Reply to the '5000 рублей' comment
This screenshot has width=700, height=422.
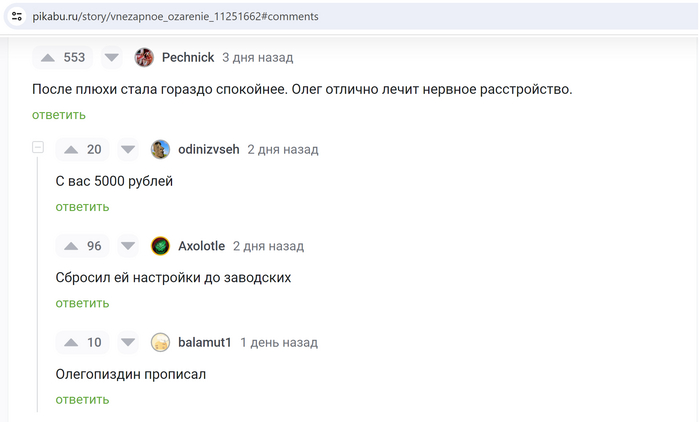82,207
